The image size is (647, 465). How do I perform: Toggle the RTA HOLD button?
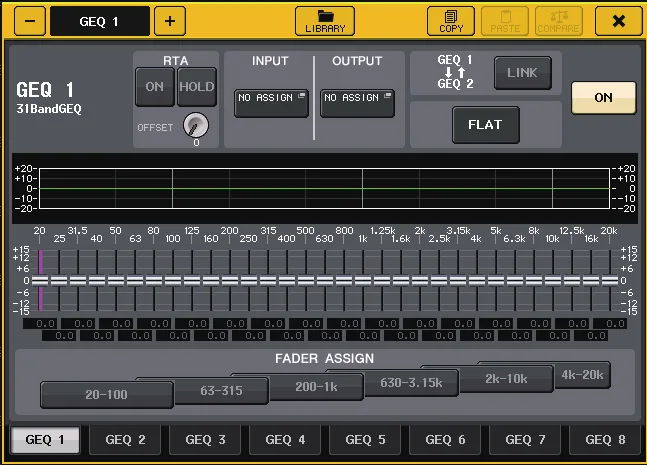[x=197, y=87]
